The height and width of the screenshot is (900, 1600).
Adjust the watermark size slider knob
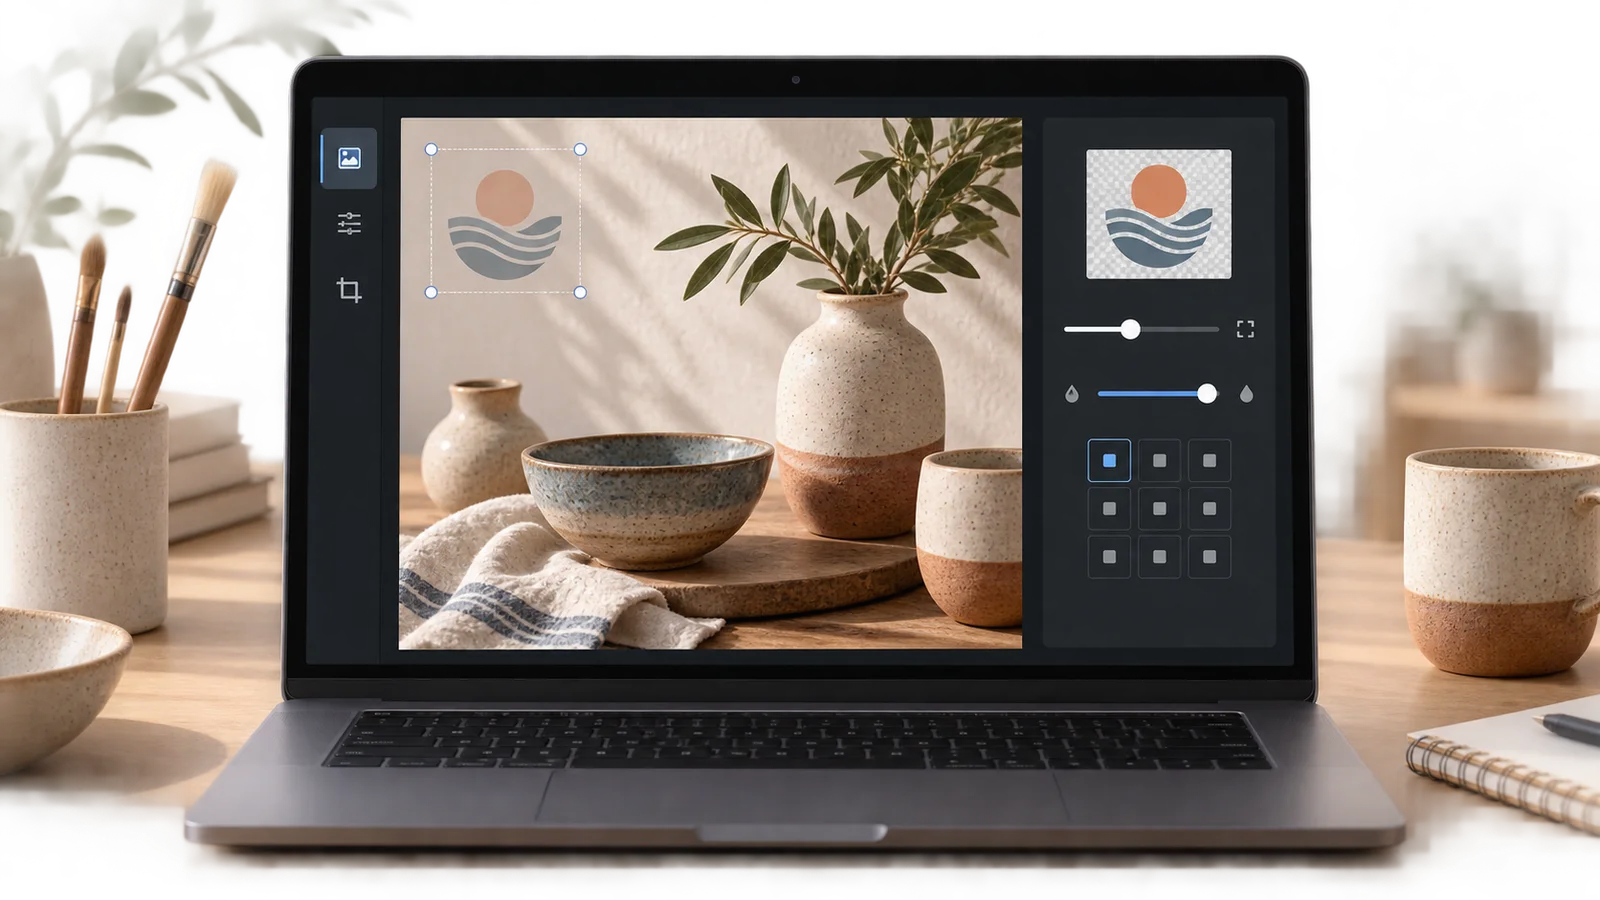[x=1130, y=329]
